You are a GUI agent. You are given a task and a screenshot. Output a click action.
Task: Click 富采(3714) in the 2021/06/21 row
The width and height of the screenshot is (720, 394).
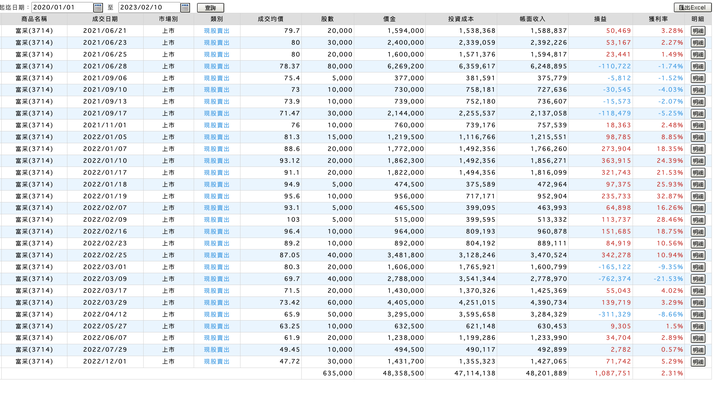(x=34, y=31)
